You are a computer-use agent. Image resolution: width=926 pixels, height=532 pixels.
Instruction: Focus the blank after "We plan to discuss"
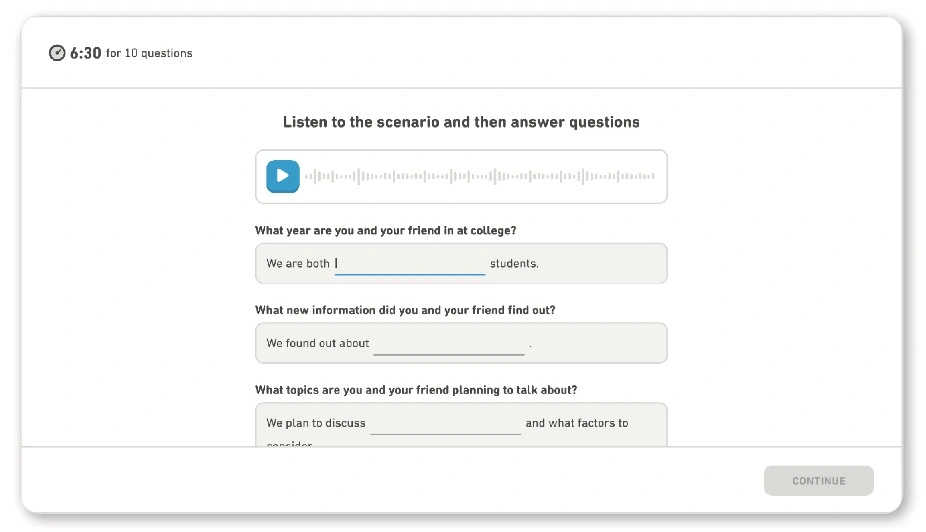click(445, 424)
